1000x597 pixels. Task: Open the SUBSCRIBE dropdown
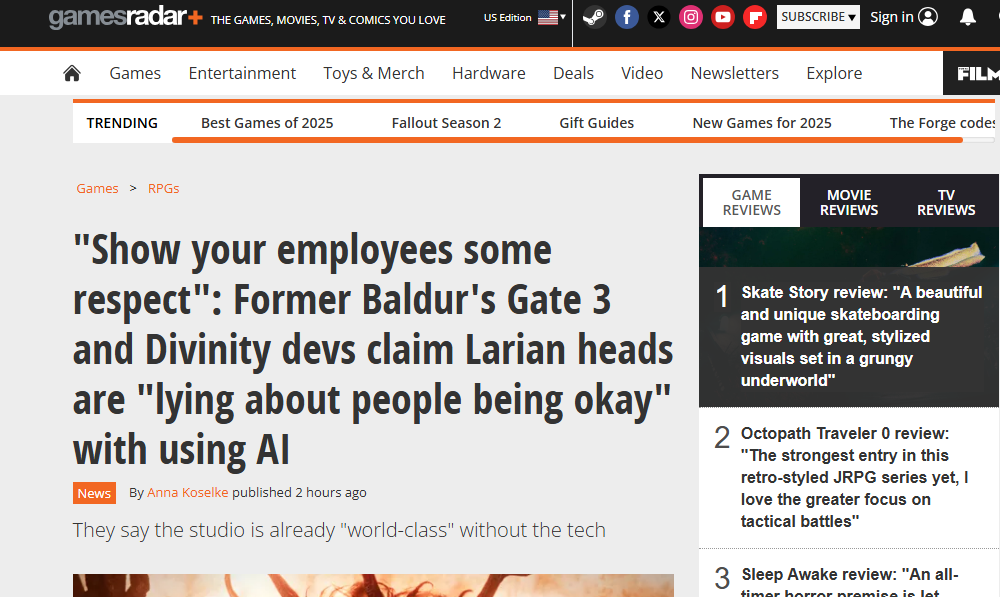point(818,17)
